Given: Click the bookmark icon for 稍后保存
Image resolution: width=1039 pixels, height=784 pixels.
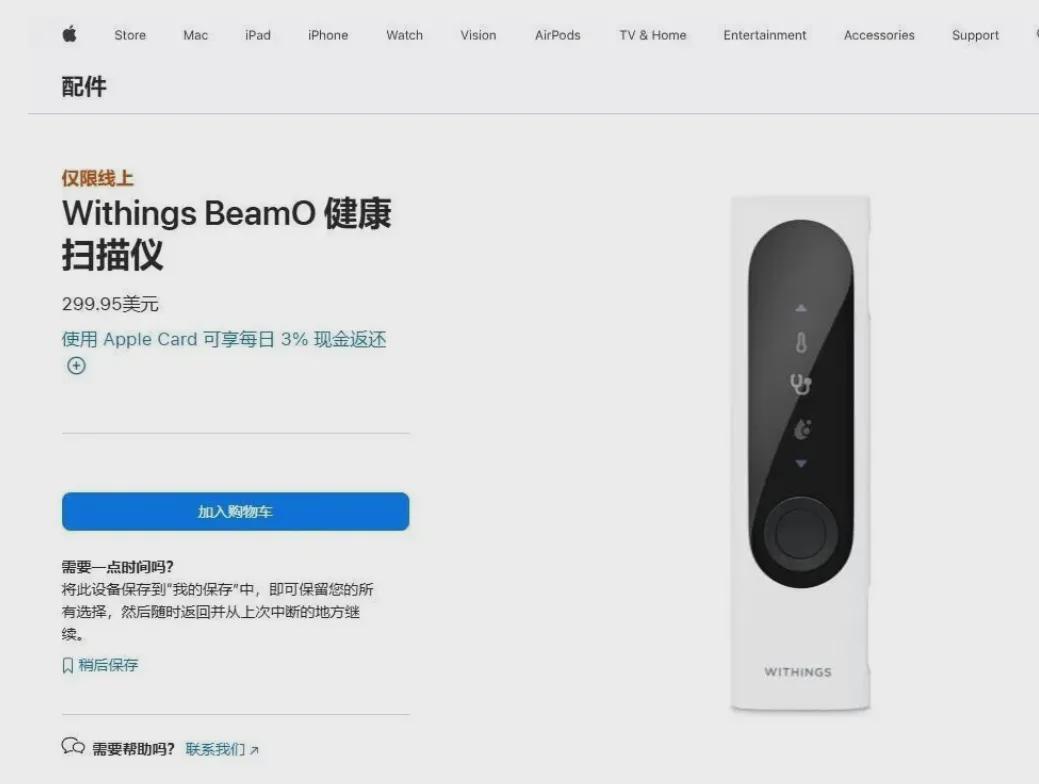Looking at the screenshot, I should point(67,665).
